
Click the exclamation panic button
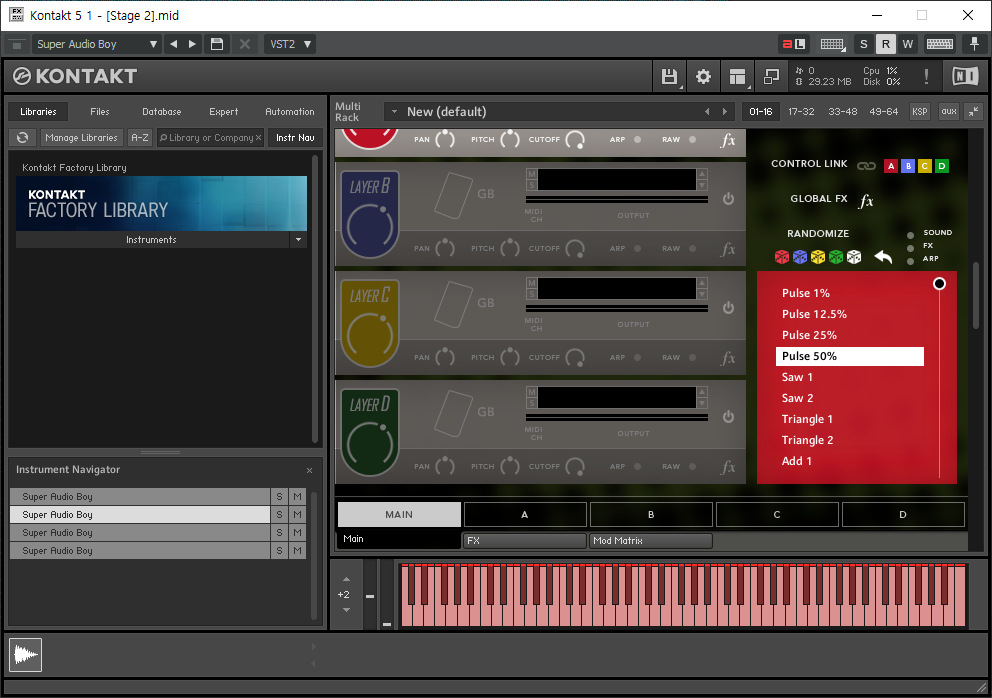pyautogui.click(x=926, y=77)
